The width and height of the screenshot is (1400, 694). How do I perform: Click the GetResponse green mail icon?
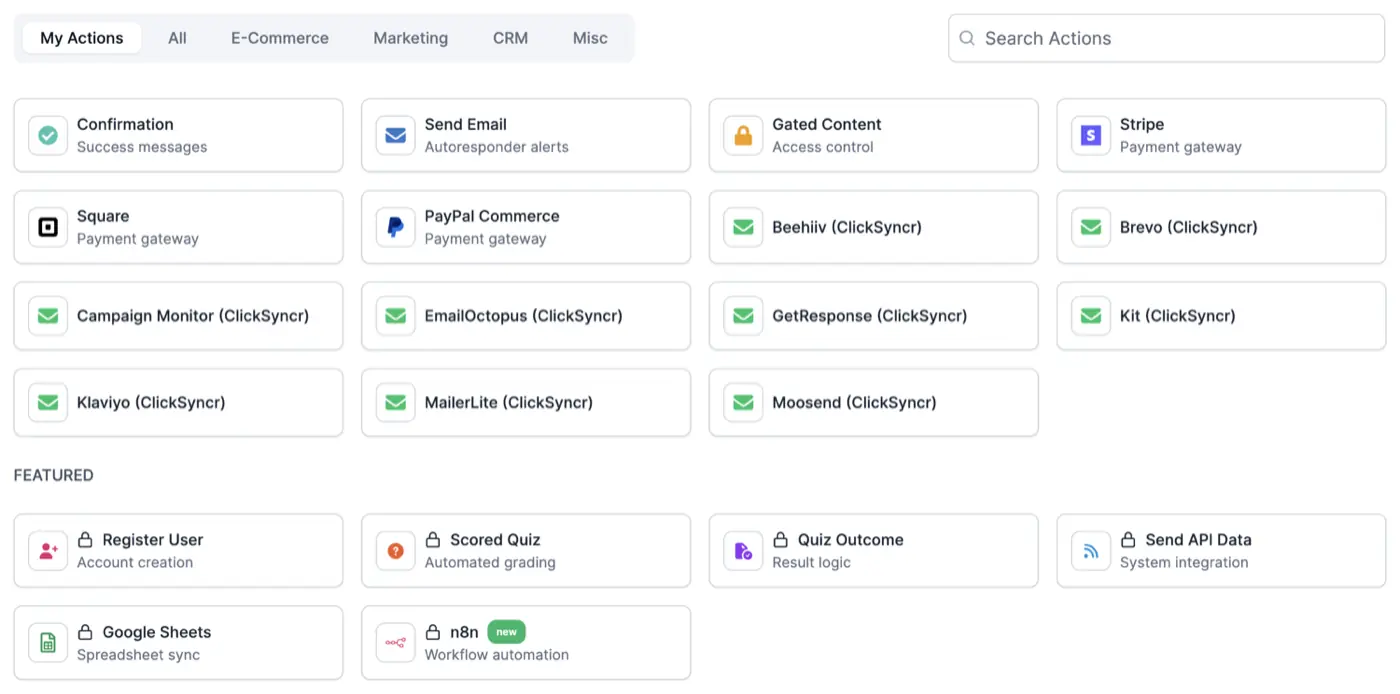click(743, 316)
